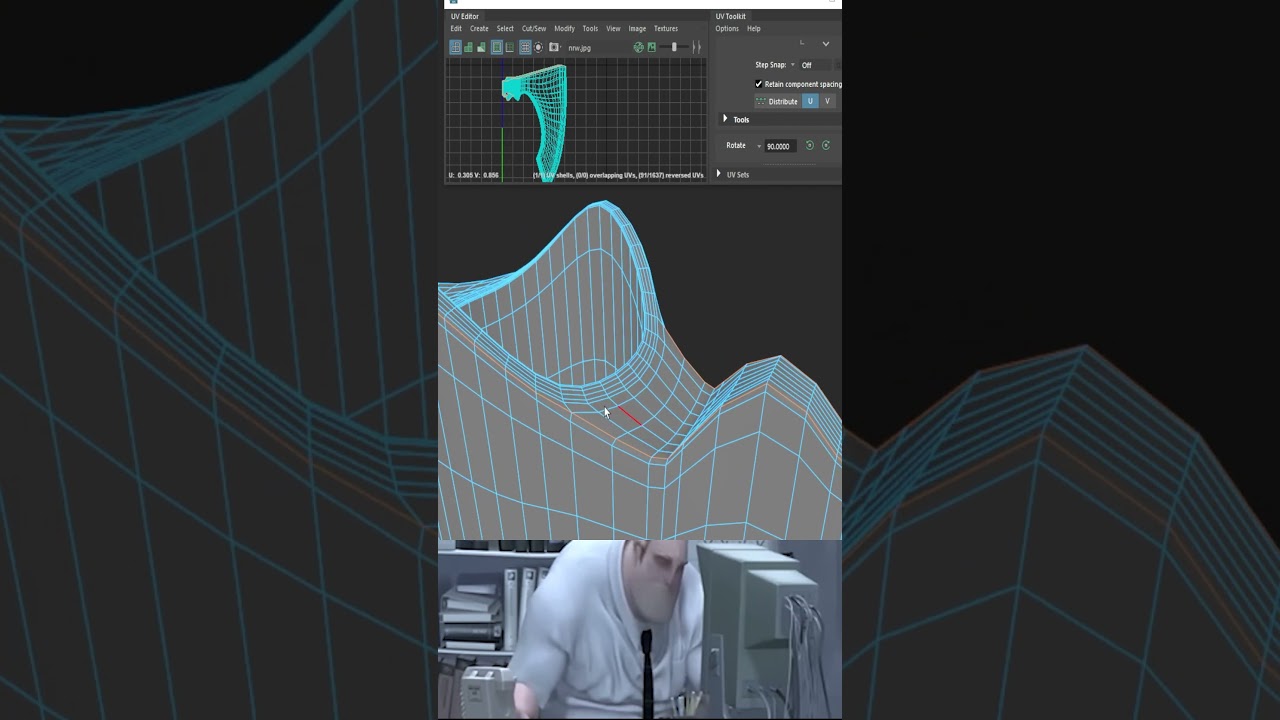Toggle the UV distortion display icon
The height and width of the screenshot is (720, 1280).
(497, 47)
